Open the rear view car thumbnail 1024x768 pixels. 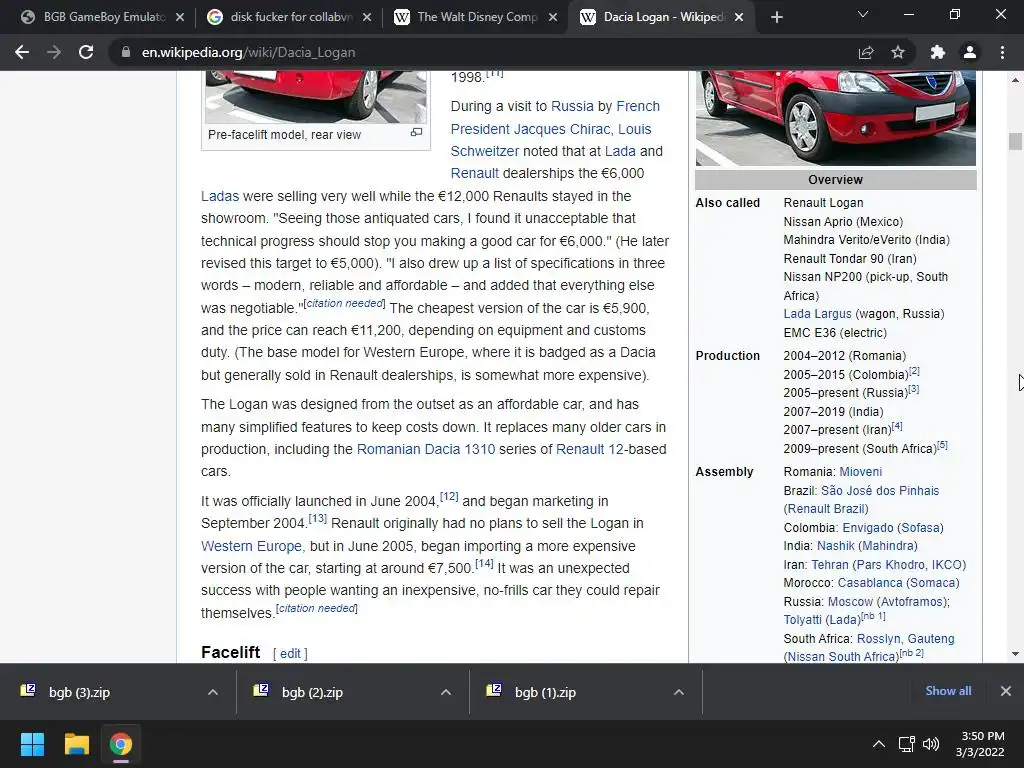coord(316,97)
